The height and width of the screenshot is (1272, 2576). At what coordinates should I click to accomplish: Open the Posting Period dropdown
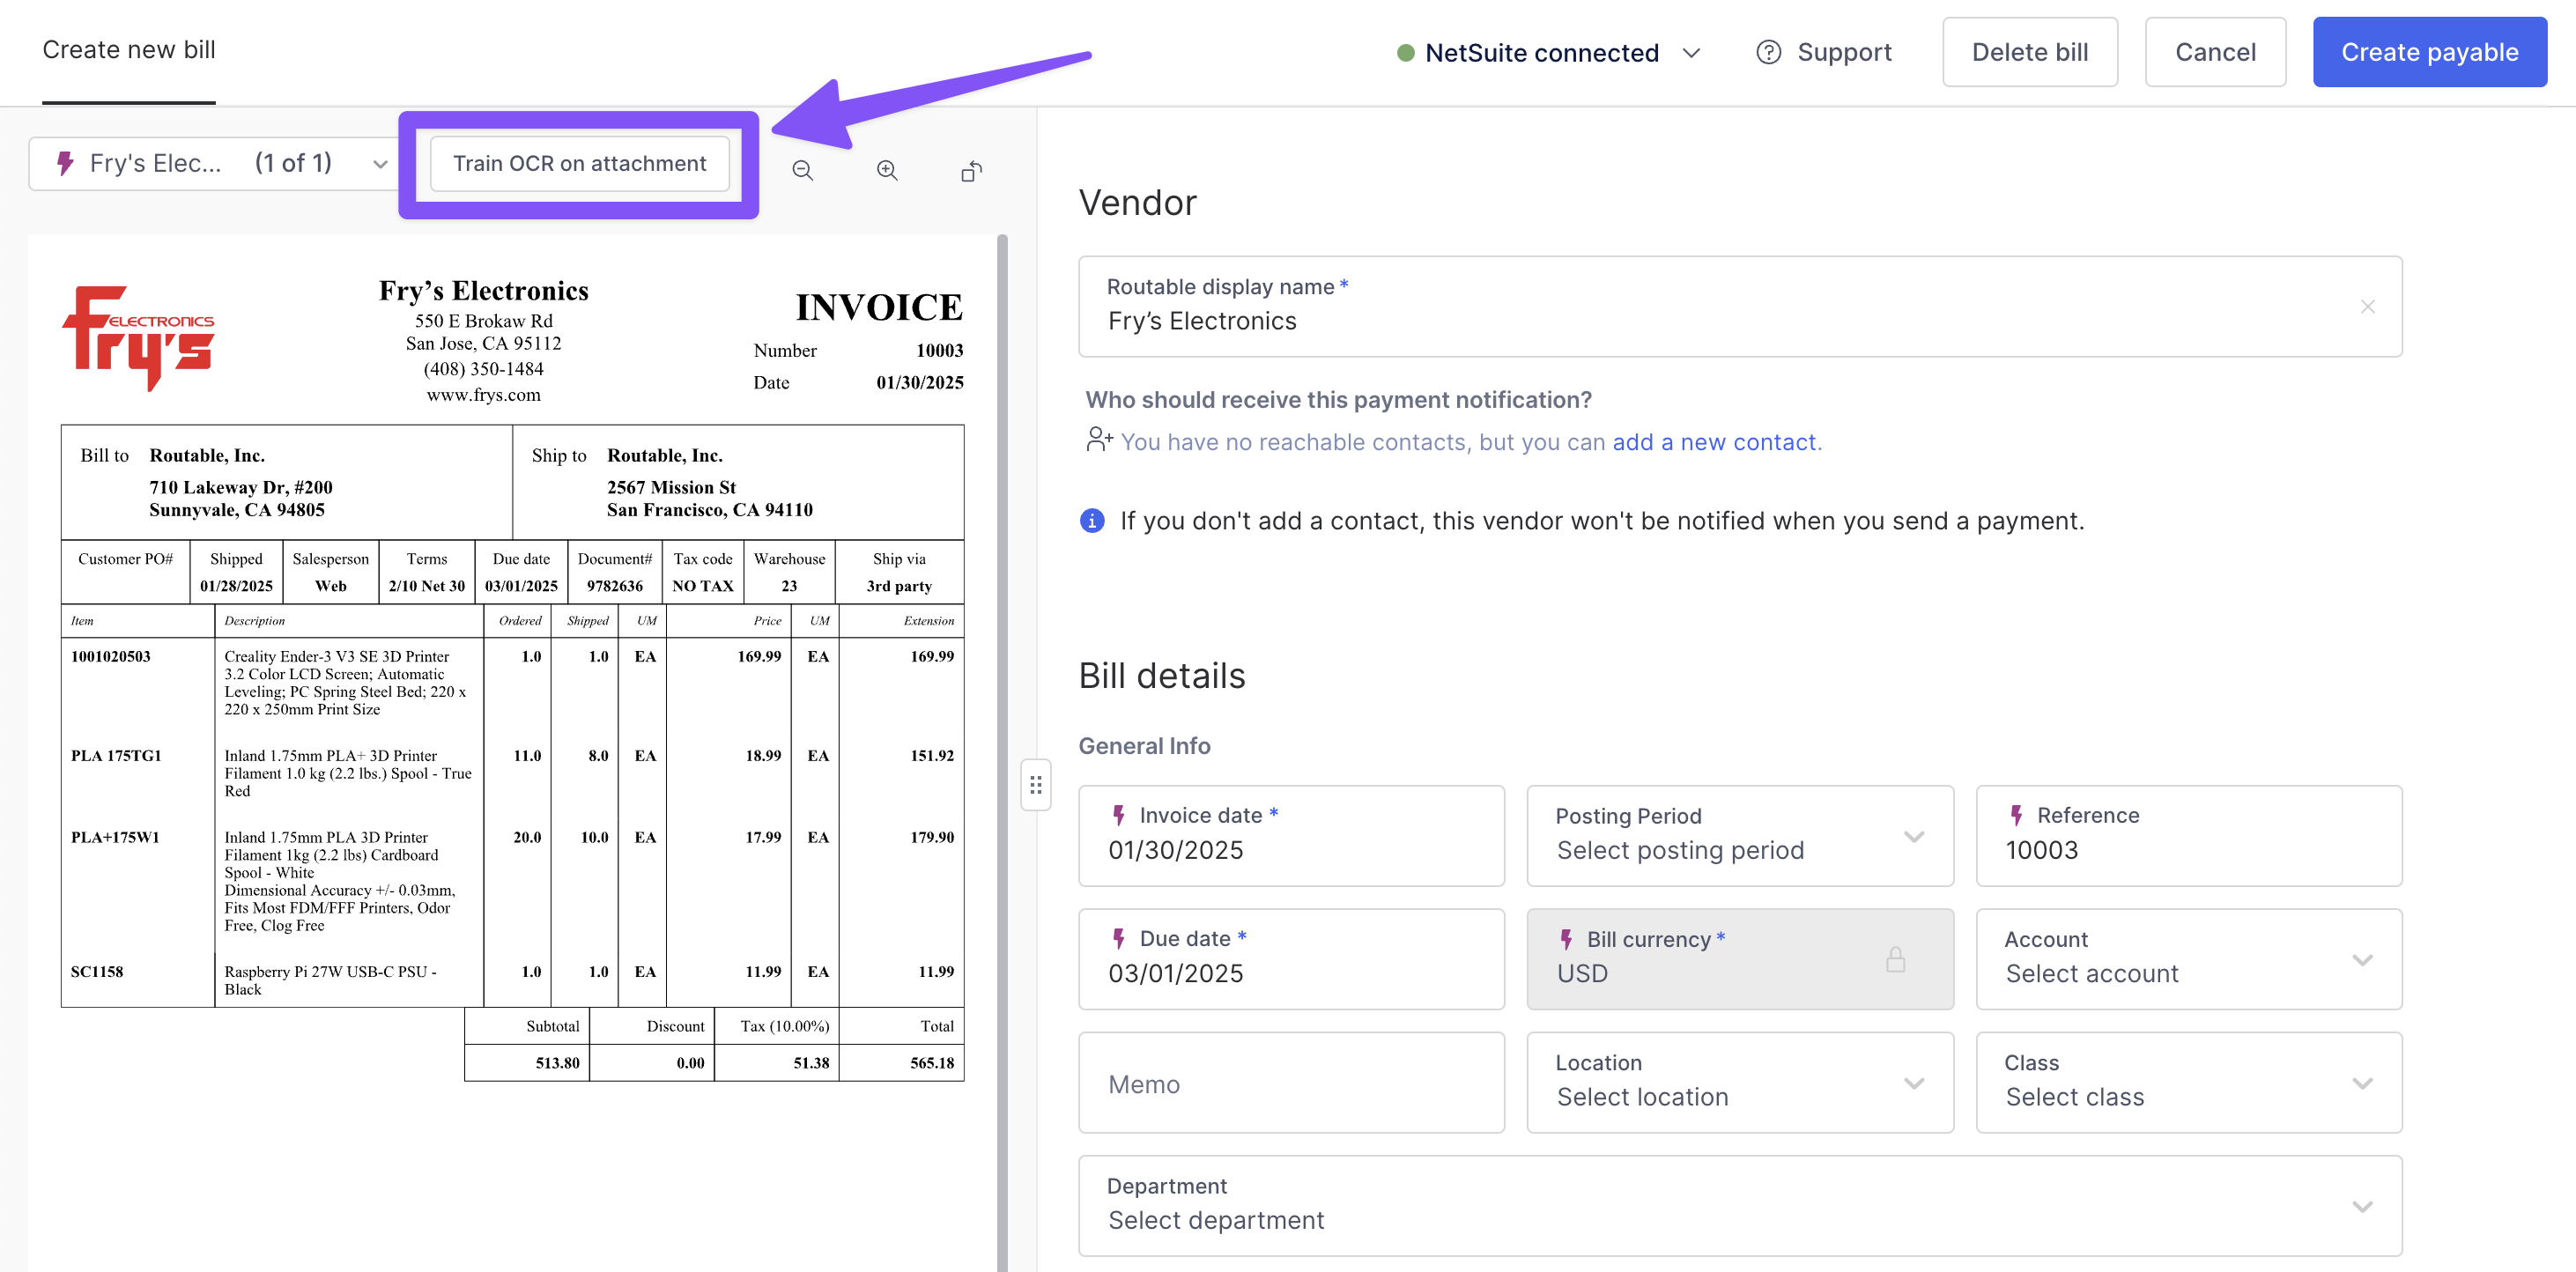[x=1739, y=835]
